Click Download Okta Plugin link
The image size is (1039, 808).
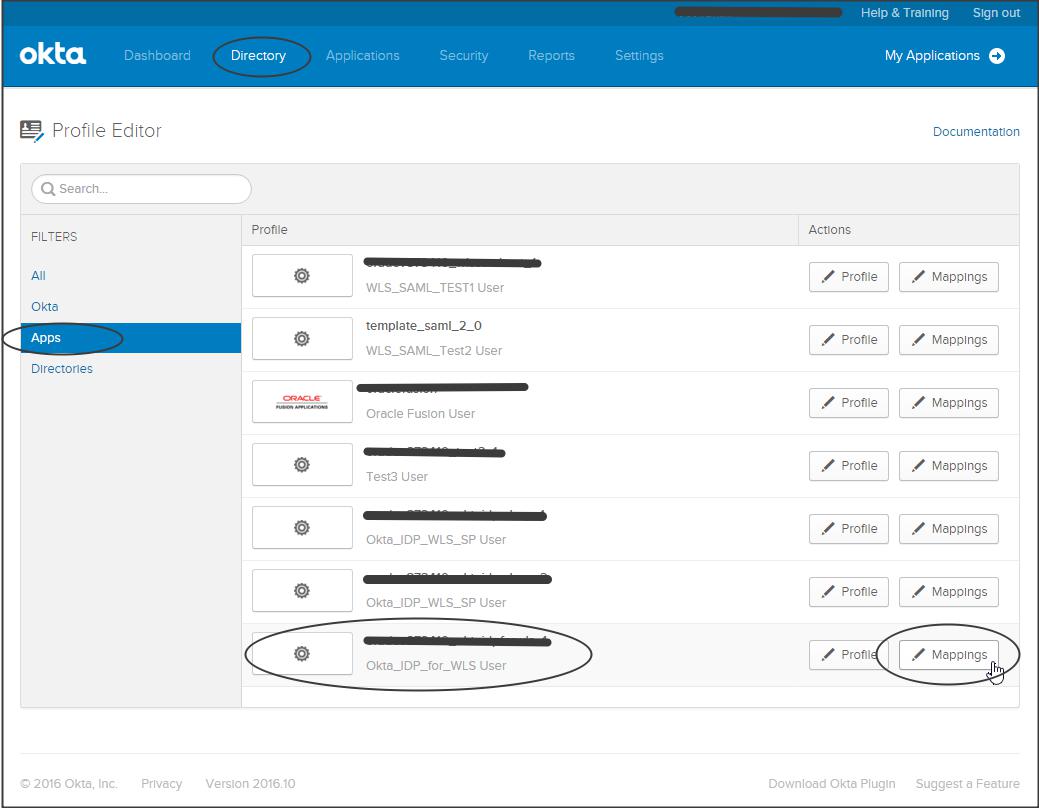pos(832,783)
